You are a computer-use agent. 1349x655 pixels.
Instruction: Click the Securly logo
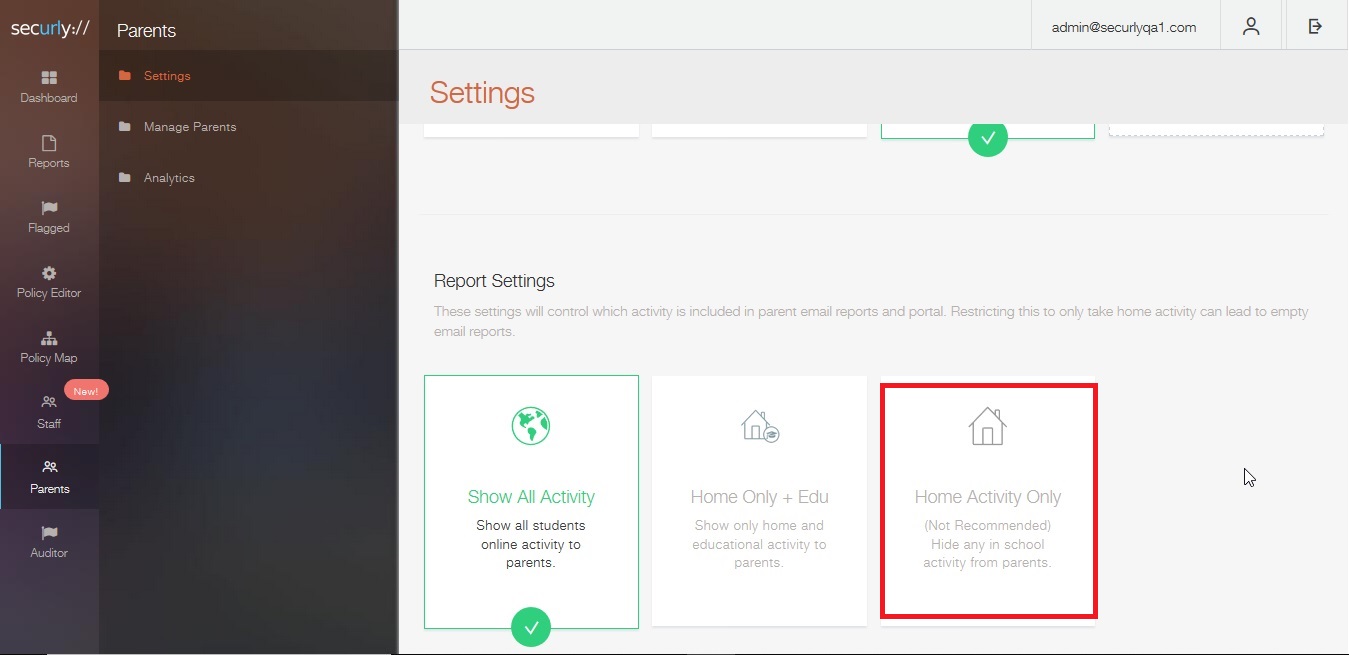tap(49, 29)
